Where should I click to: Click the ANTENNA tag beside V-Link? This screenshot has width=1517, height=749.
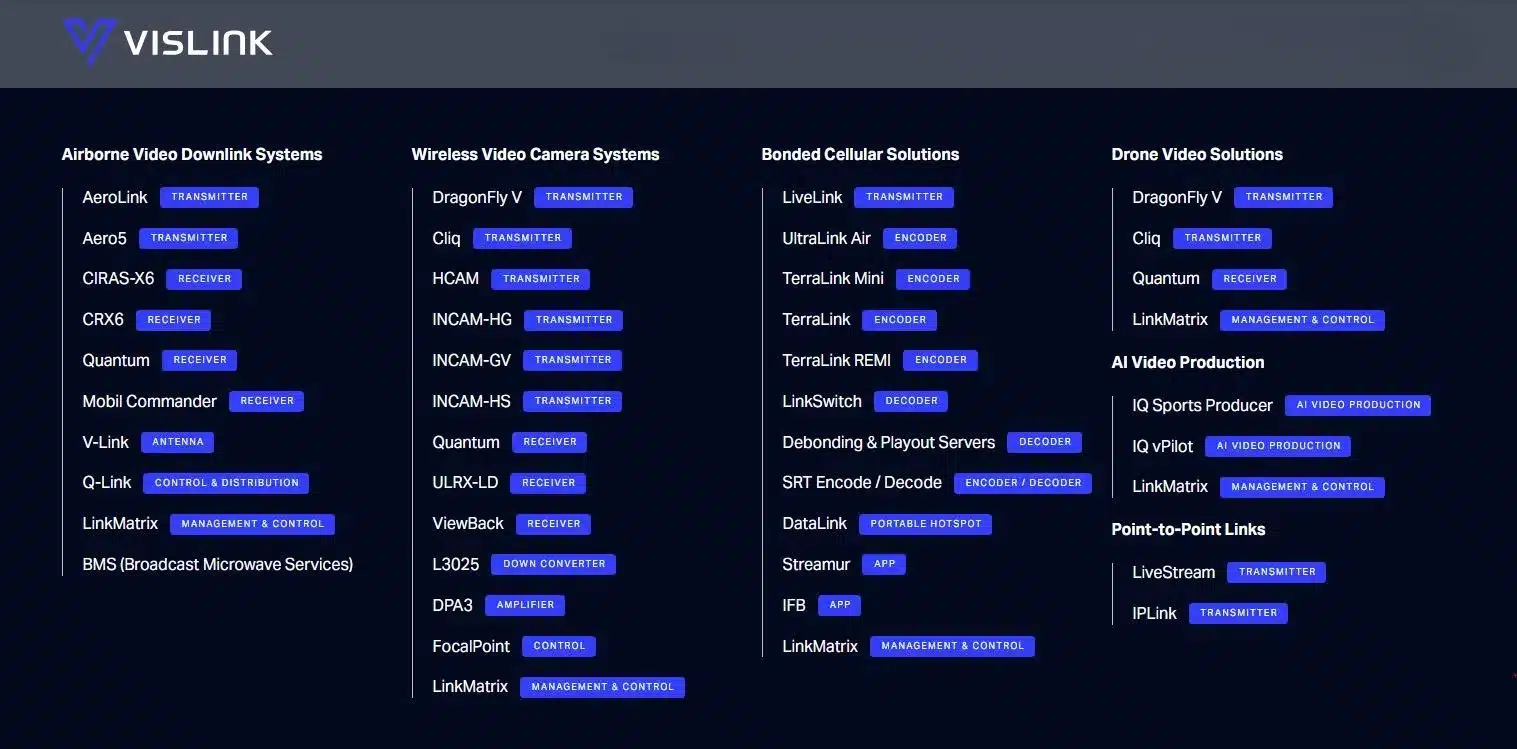click(178, 442)
